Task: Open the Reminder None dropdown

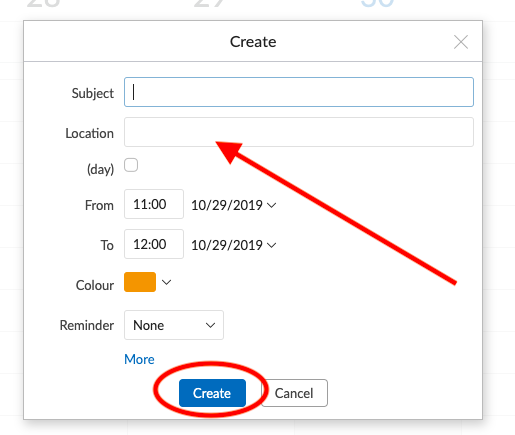Action: [x=174, y=325]
